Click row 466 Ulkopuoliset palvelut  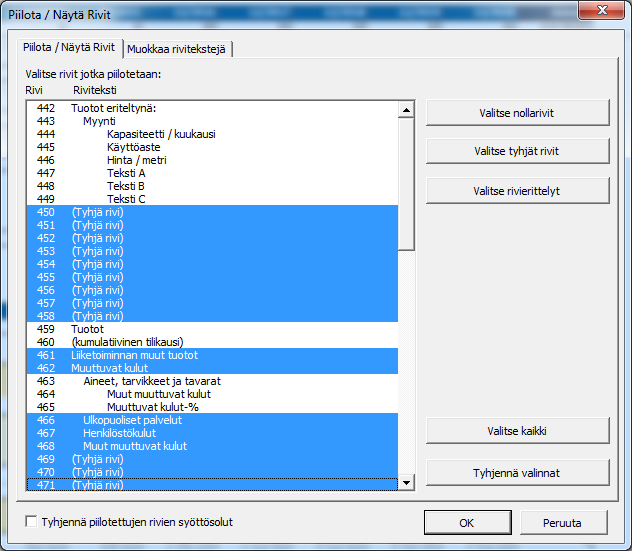pyautogui.click(x=212, y=420)
